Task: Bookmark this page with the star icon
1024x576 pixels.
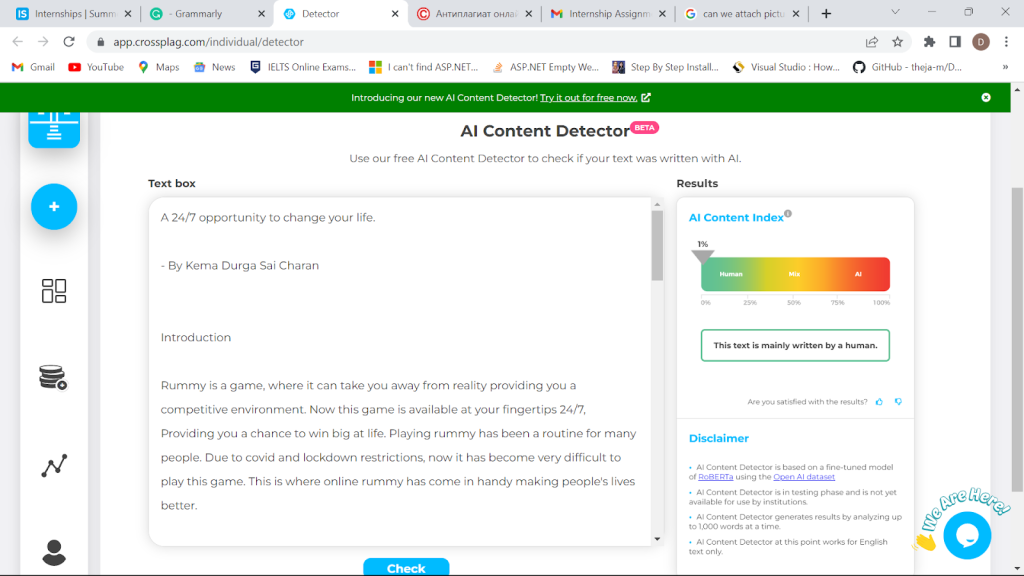Action: pyautogui.click(x=897, y=42)
